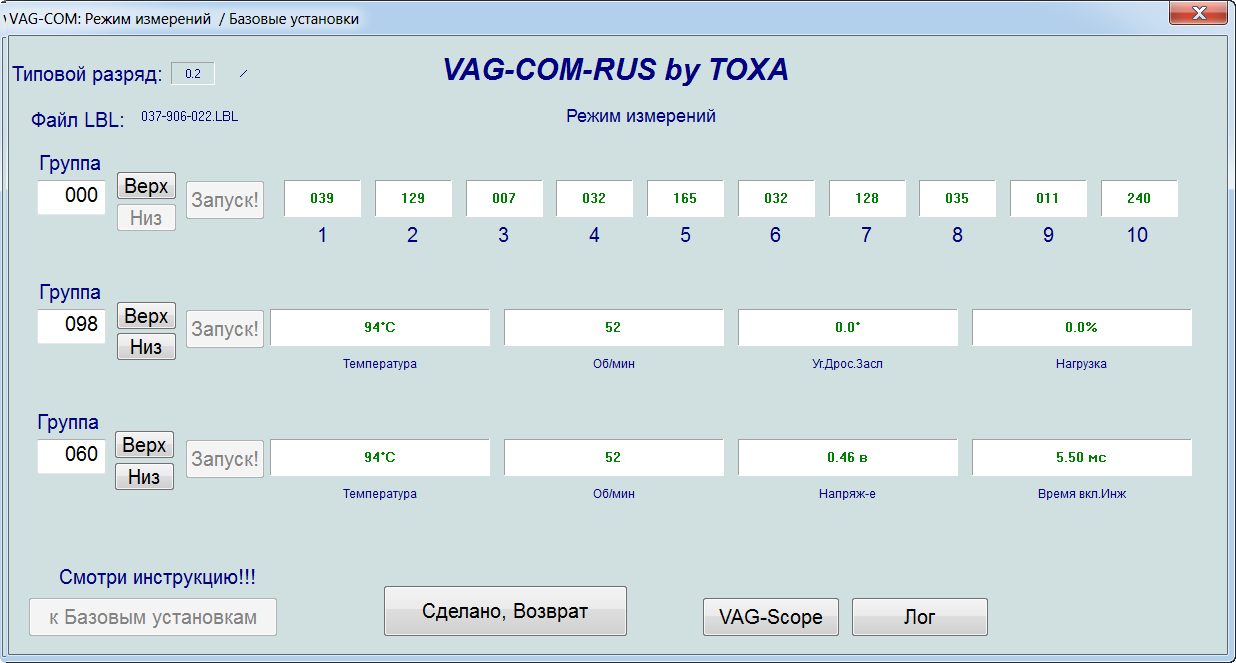Click the Нагрузка value 0.0%
This screenshot has height=663, width=1236.
coord(1082,327)
